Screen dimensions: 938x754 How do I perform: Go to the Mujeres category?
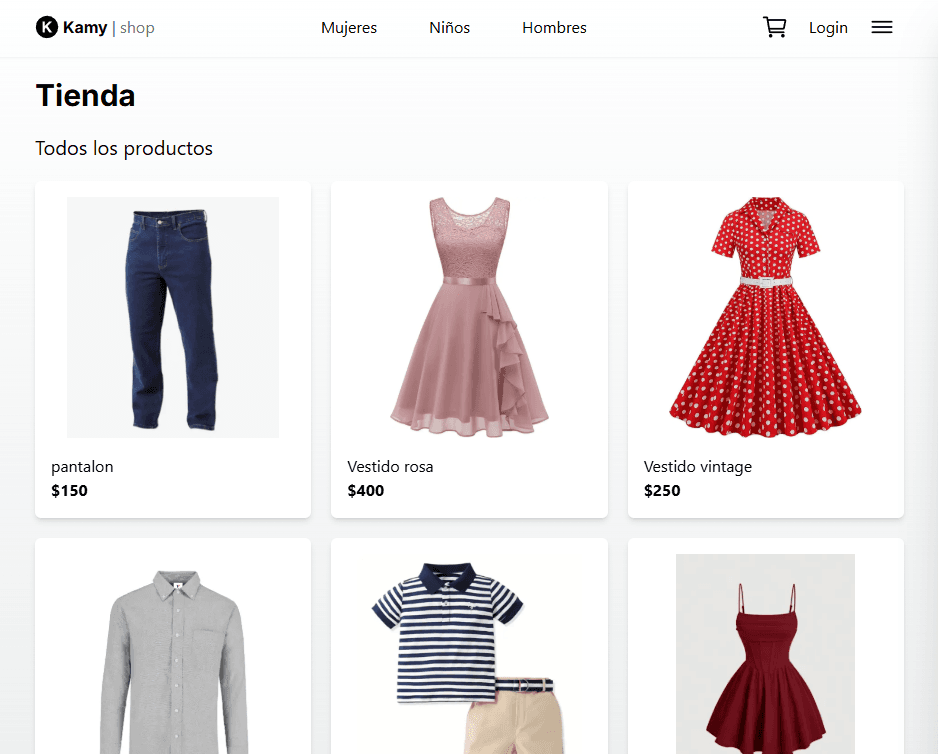(x=349, y=28)
